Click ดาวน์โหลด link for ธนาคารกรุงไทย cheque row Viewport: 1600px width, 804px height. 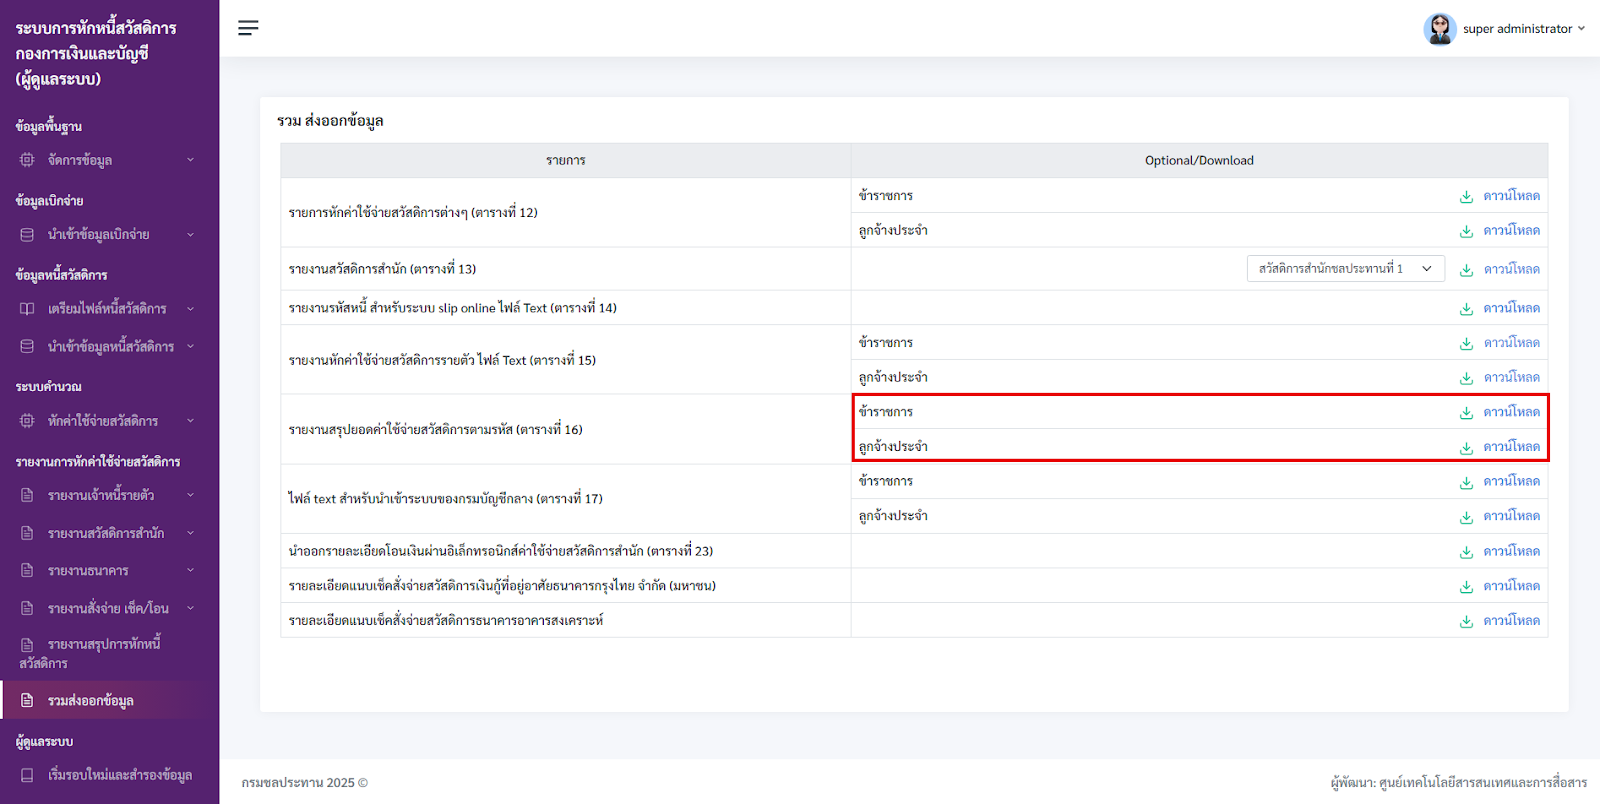click(x=1511, y=586)
